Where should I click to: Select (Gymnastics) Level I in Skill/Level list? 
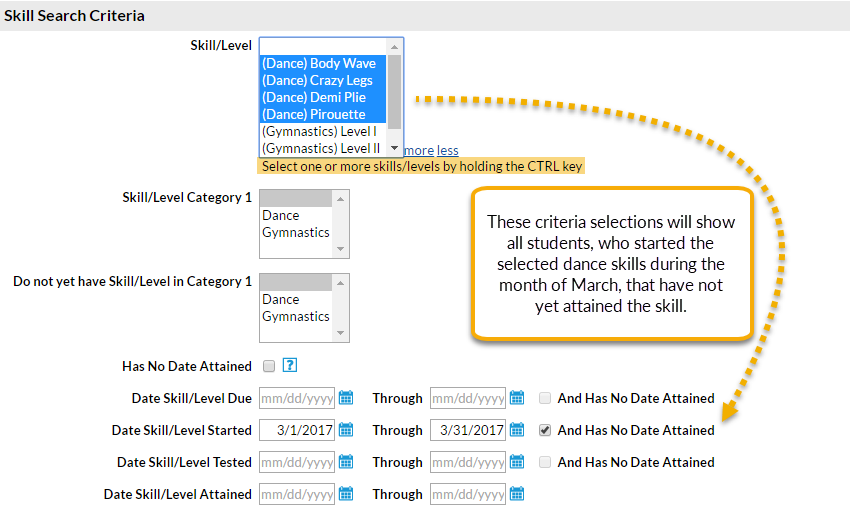coord(323,131)
